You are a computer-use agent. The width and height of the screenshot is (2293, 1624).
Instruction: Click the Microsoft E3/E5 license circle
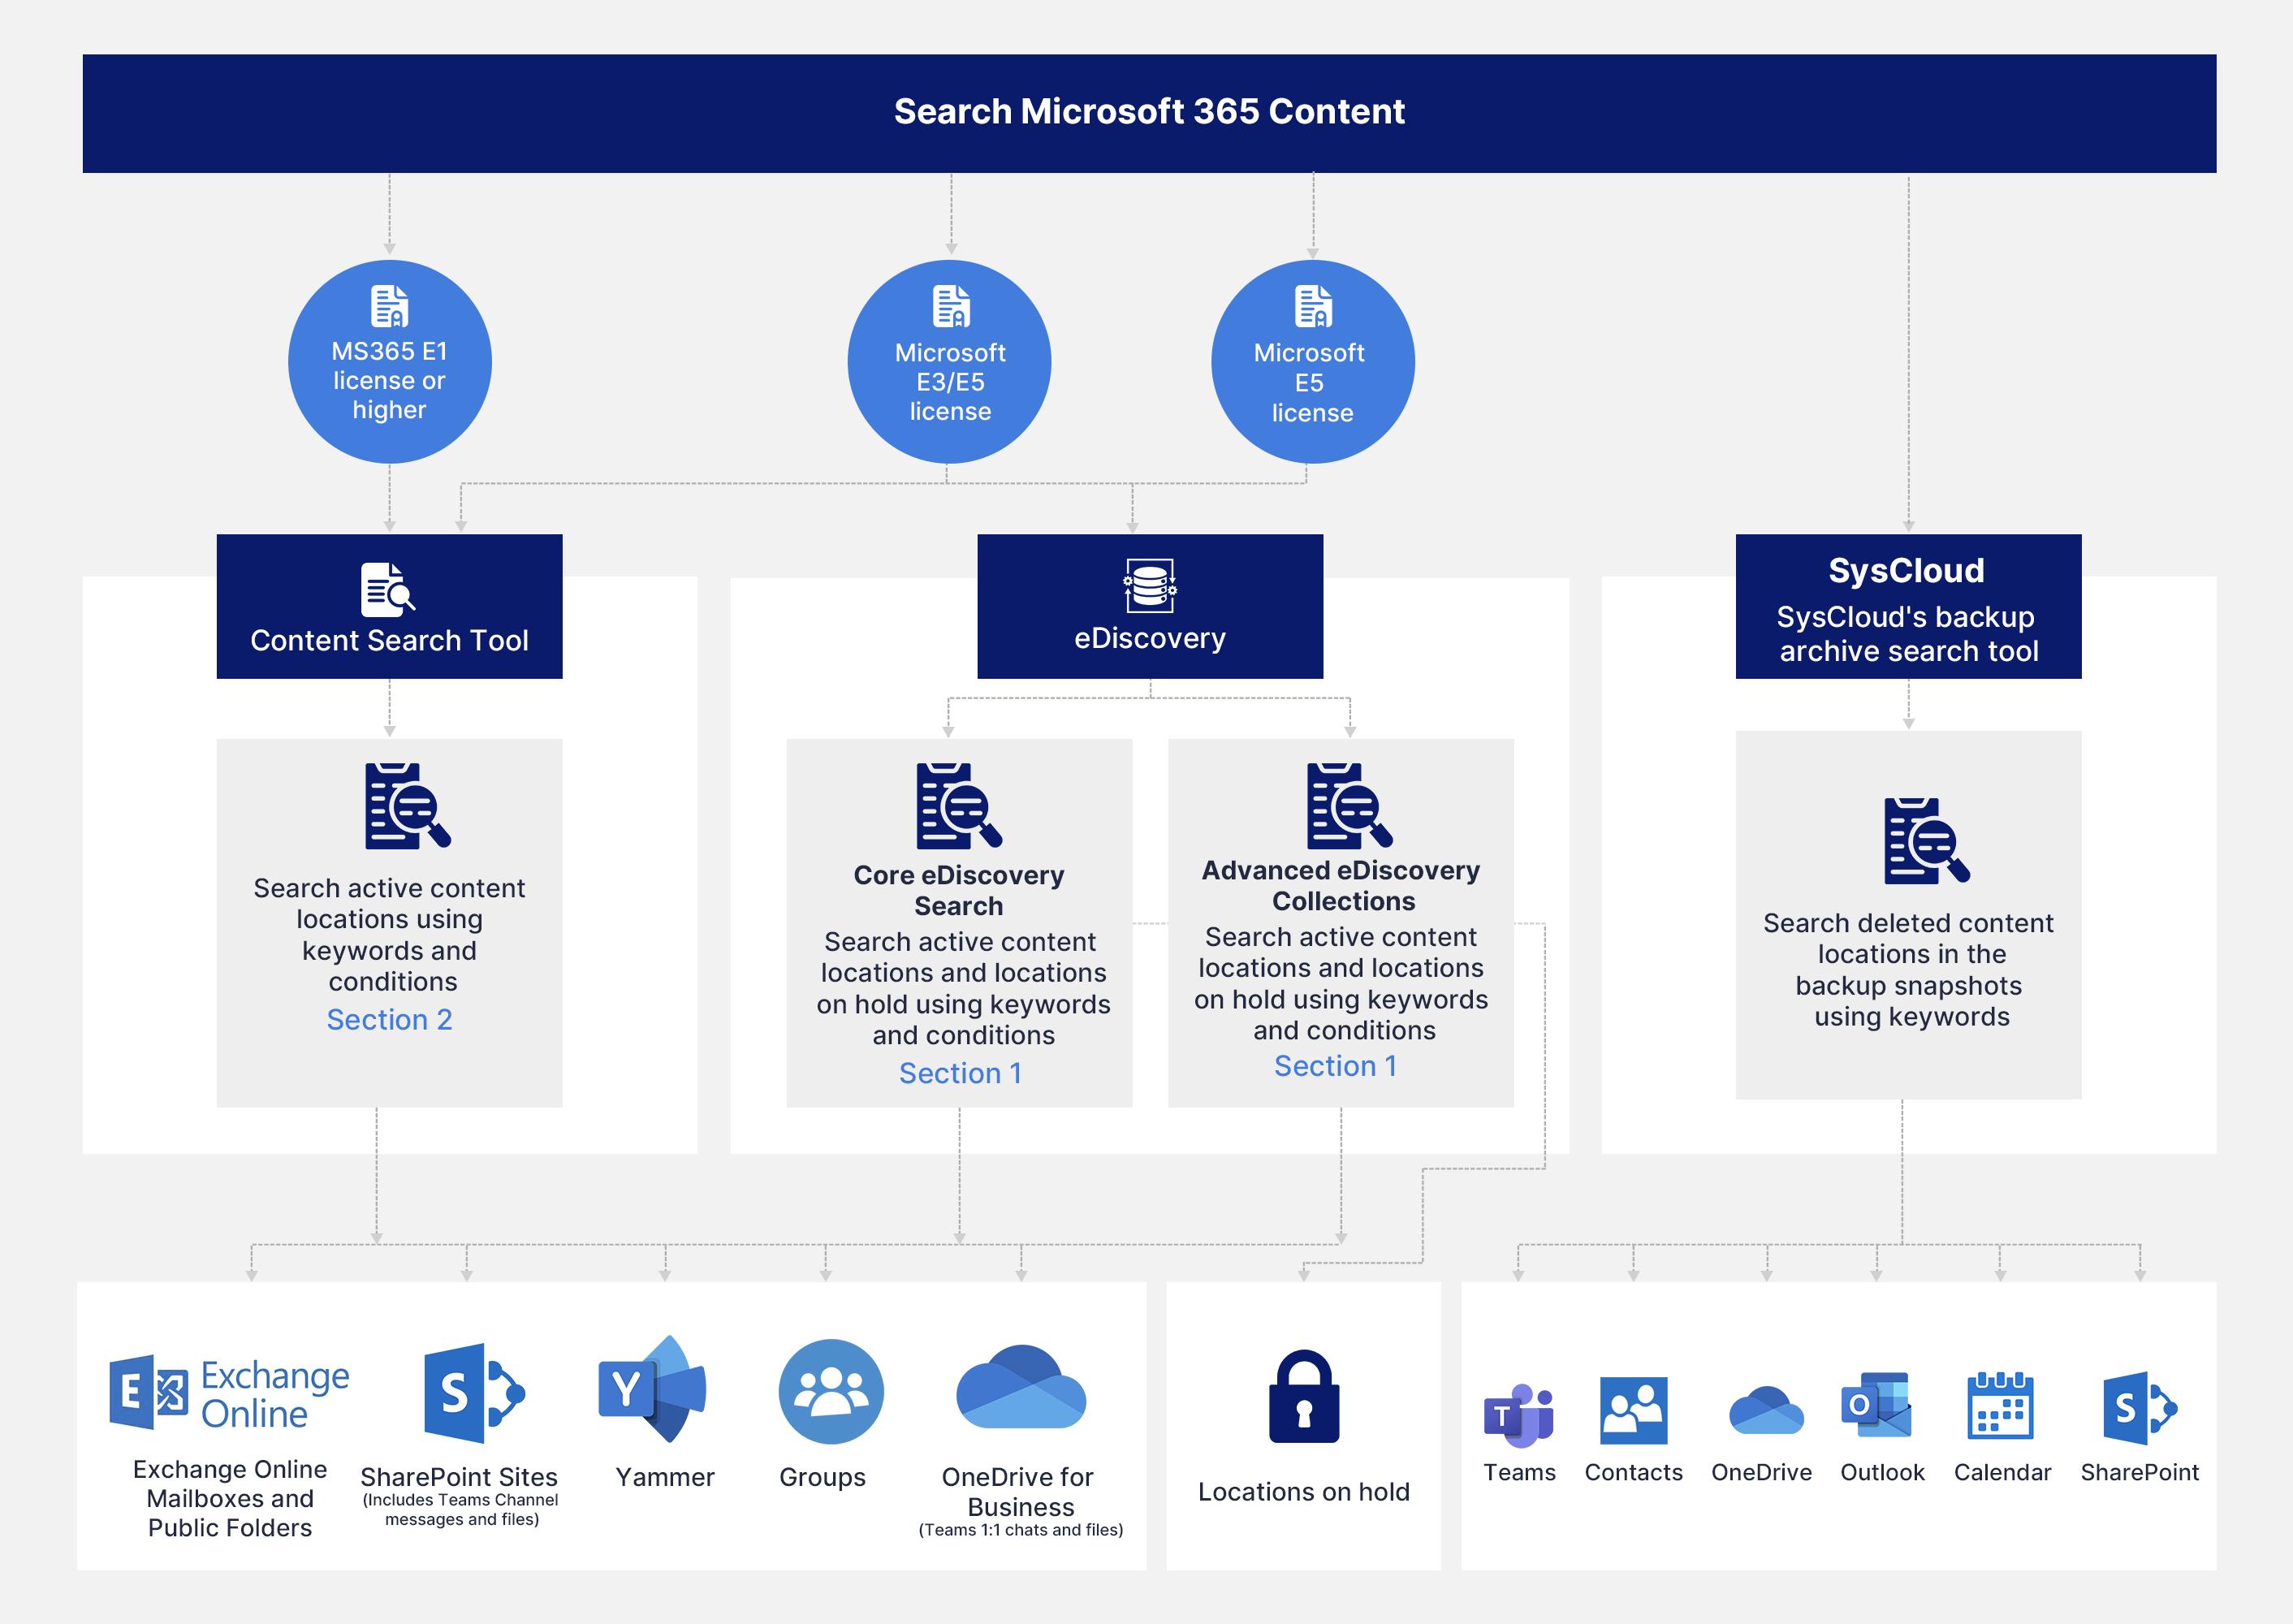[x=949, y=362]
